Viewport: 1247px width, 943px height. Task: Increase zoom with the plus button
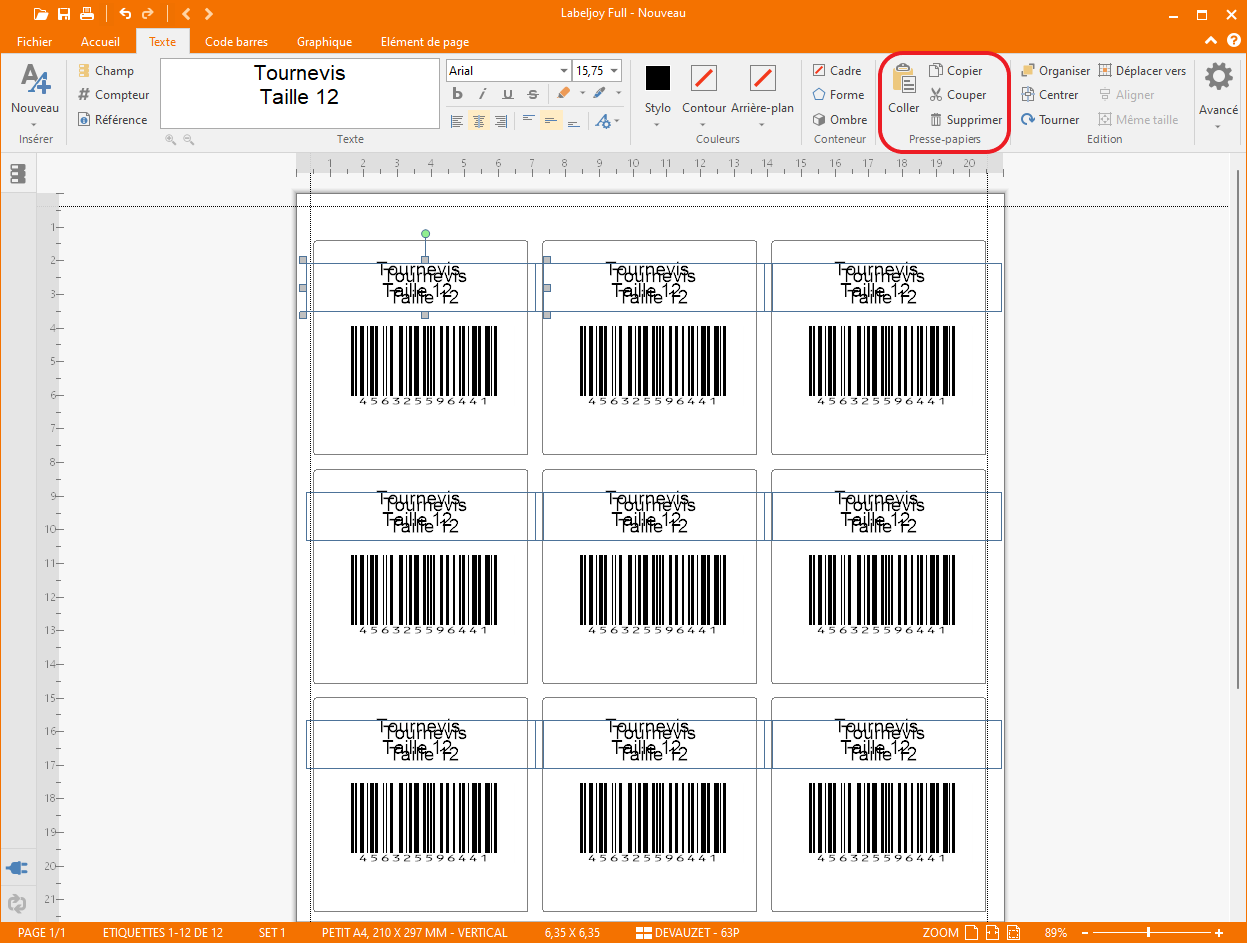[1219, 933]
